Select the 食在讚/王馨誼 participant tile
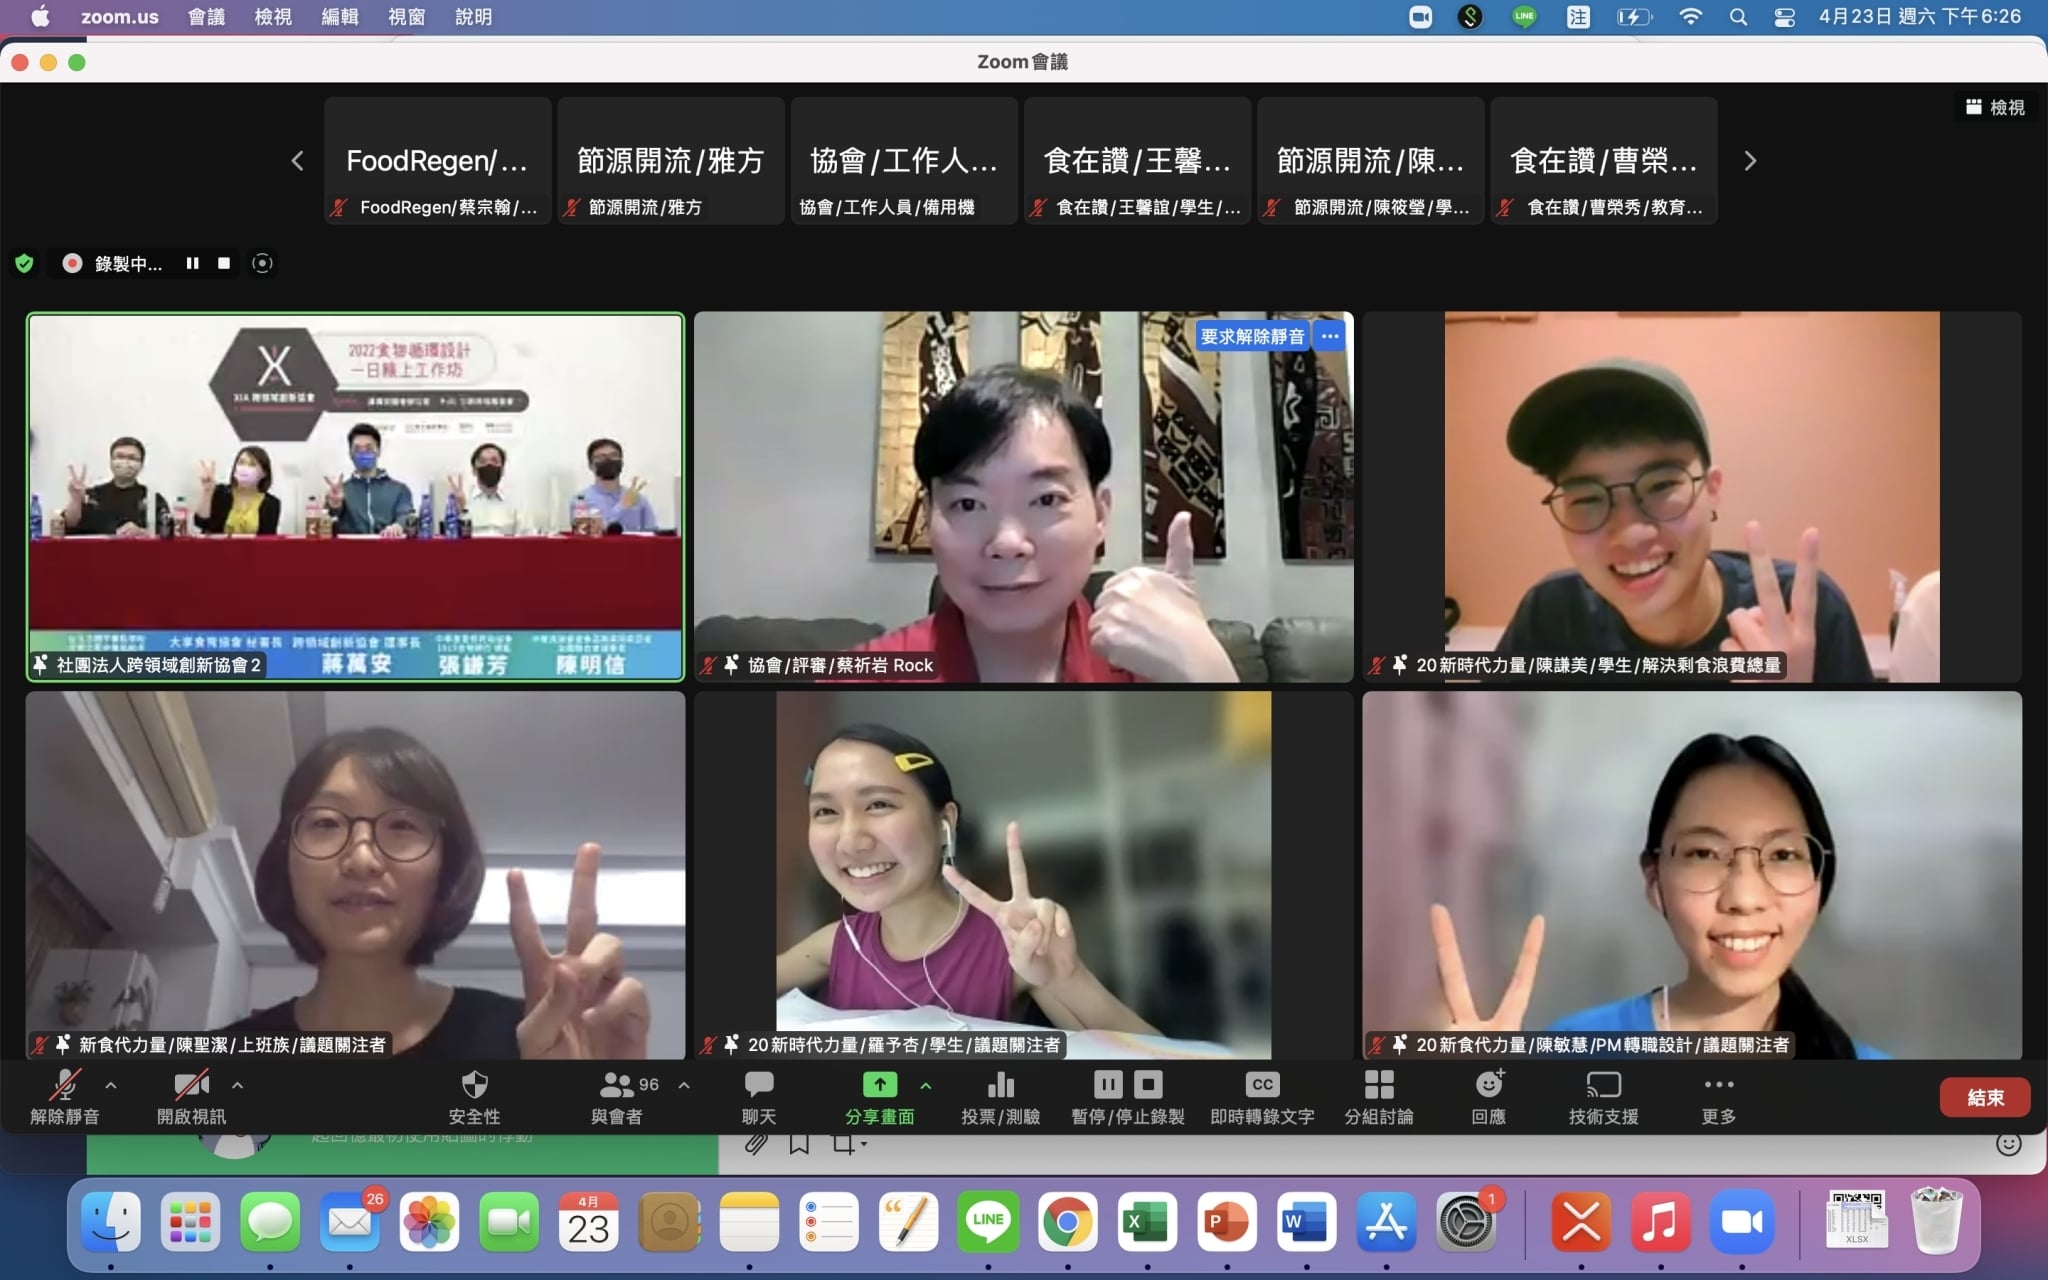2048x1280 pixels. point(1138,160)
